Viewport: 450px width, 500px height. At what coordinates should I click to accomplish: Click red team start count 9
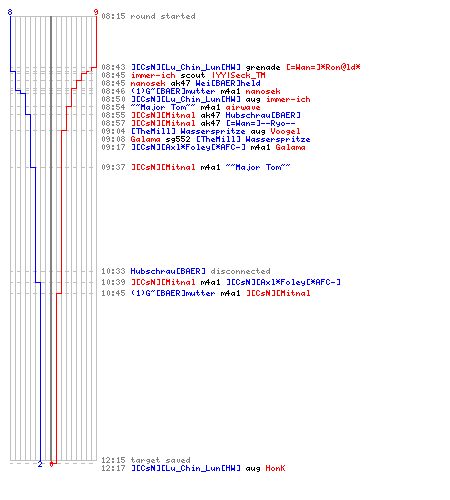[96, 12]
